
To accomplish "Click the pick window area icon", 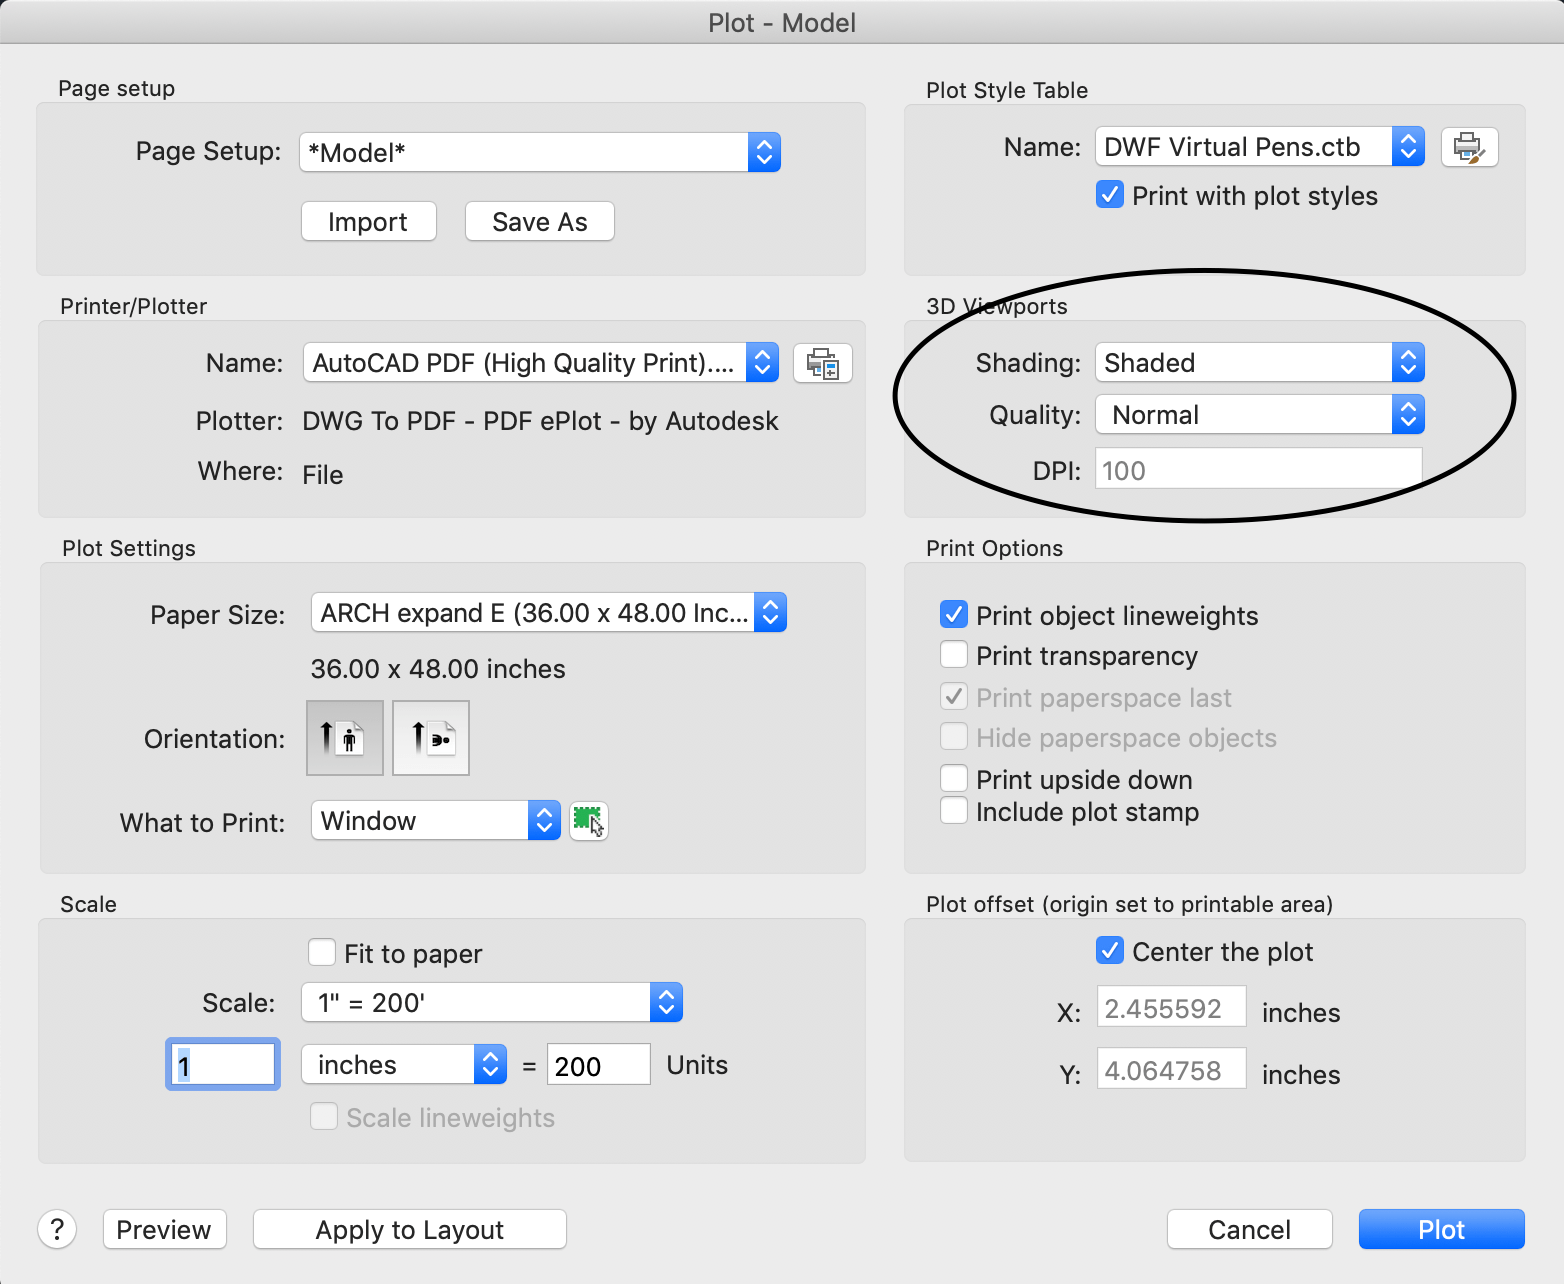I will coord(589,821).
